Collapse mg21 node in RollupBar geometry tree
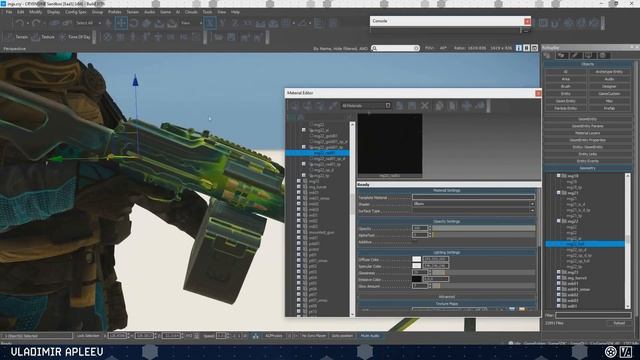Viewport: 640px width, 360px height. click(558, 193)
